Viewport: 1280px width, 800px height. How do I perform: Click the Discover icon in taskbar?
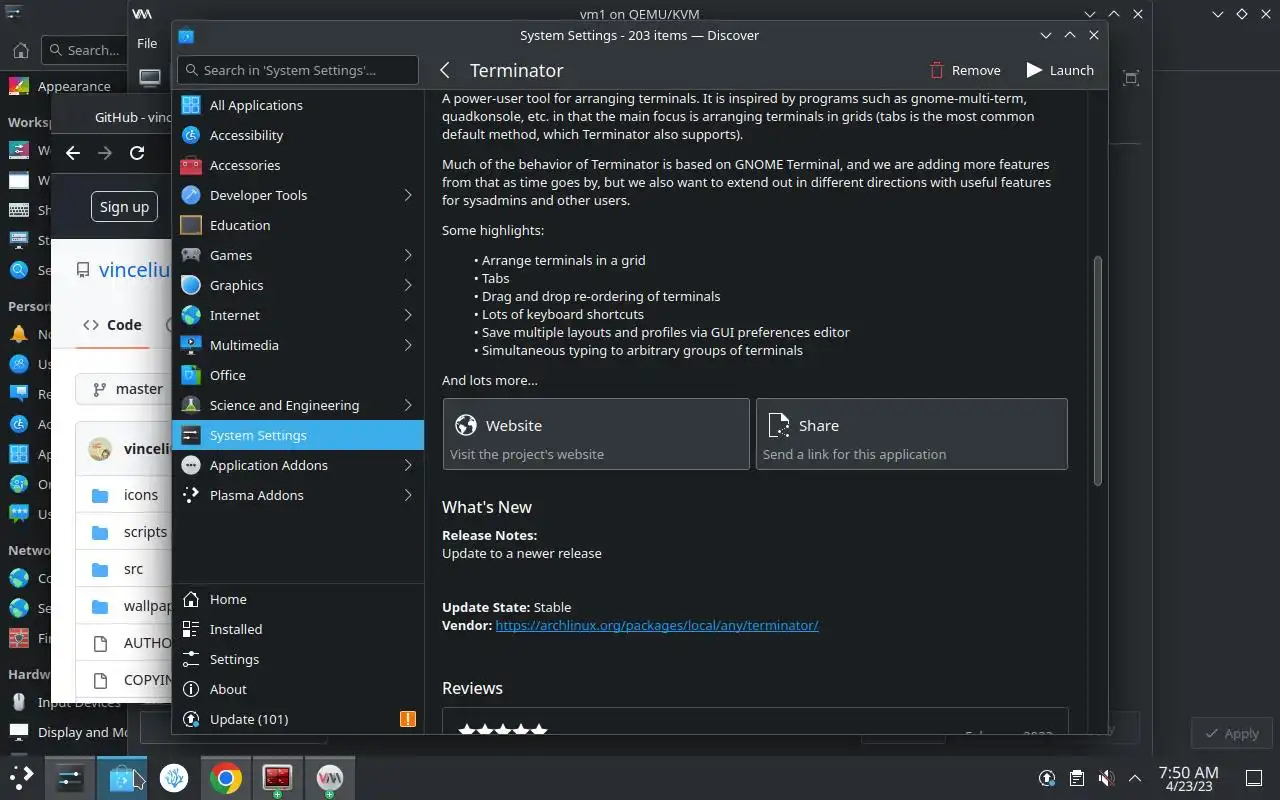[x=122, y=778]
